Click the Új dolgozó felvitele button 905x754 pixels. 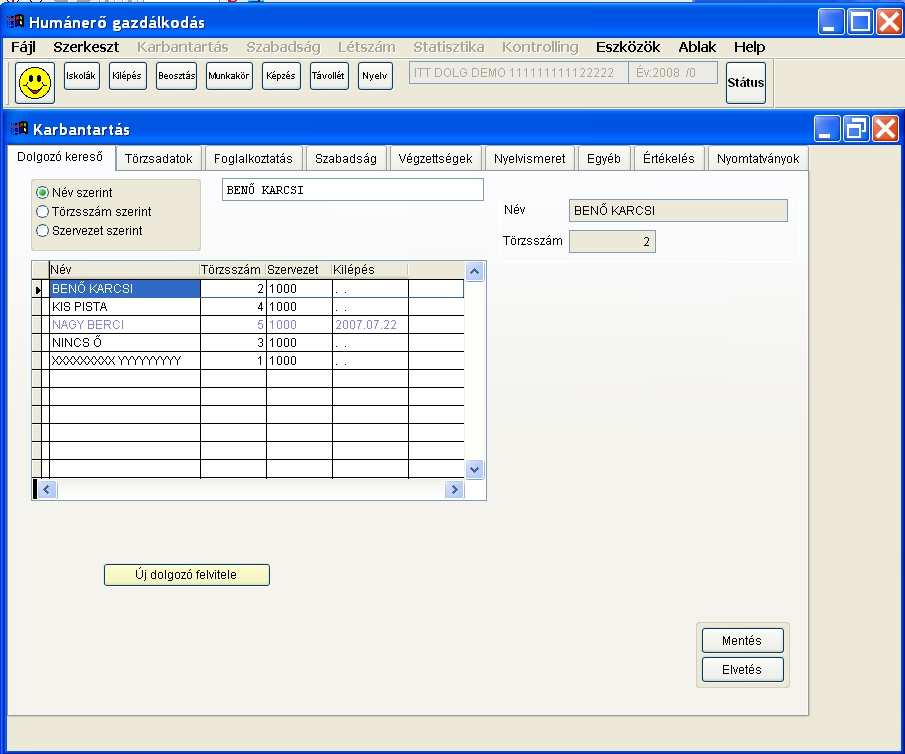click(x=186, y=574)
